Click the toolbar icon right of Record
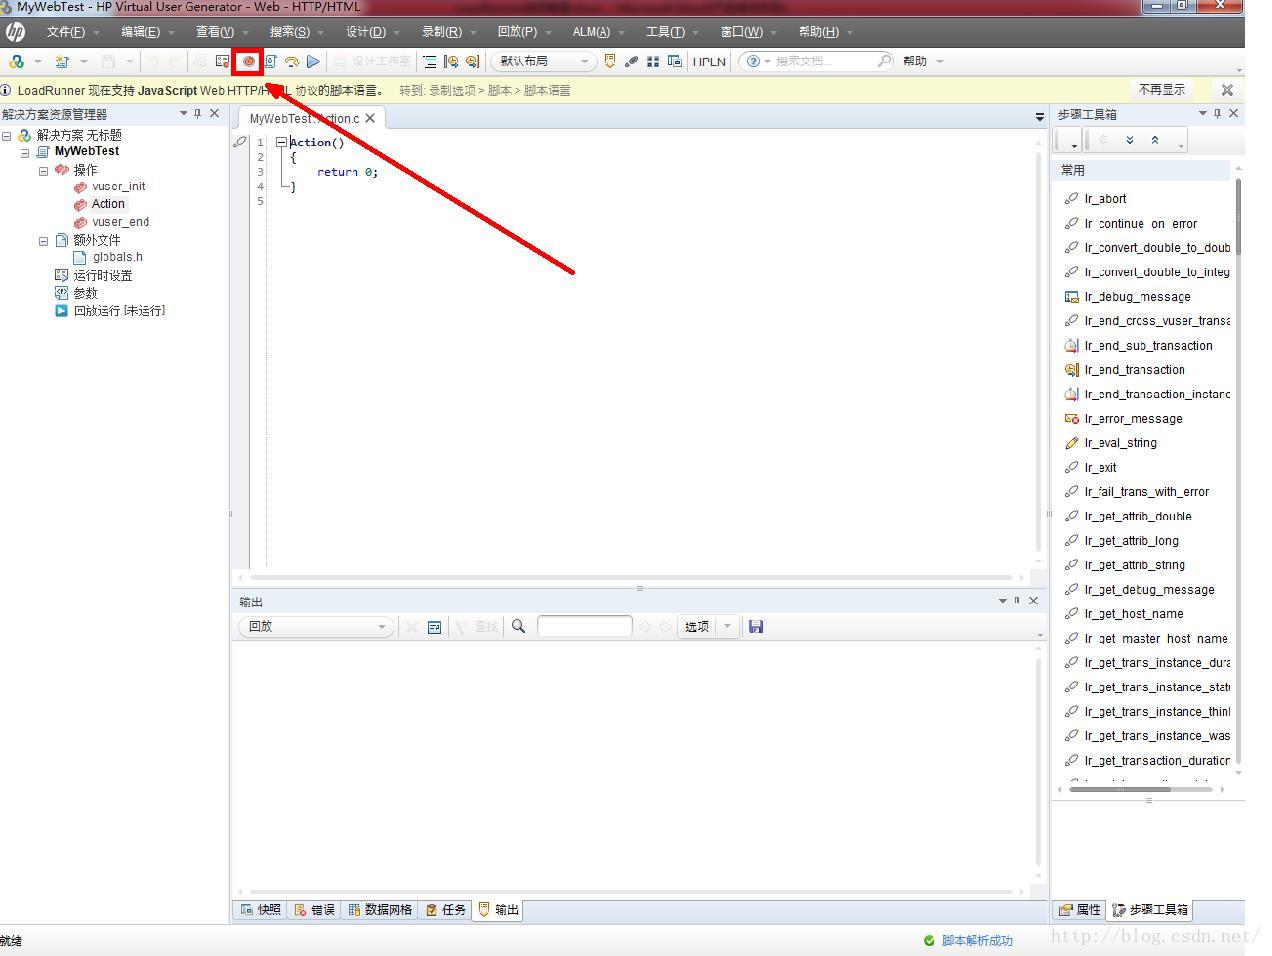The image size is (1272, 956). 270,61
